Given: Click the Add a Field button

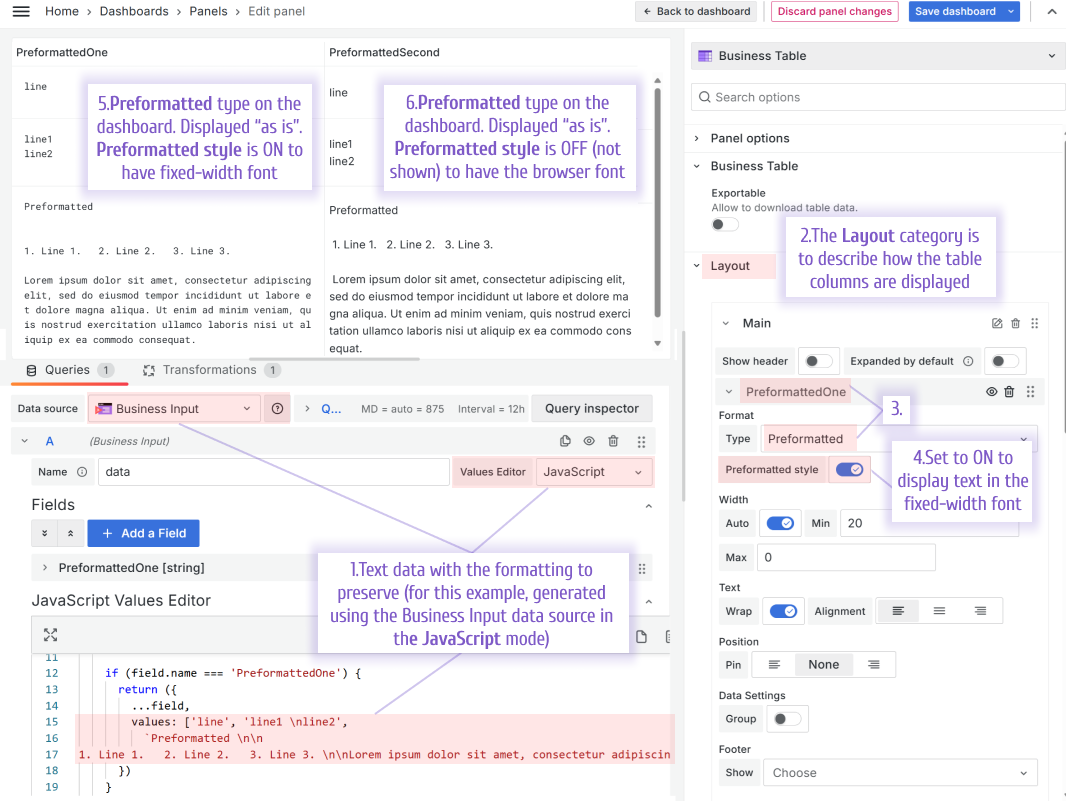Looking at the screenshot, I should pos(143,533).
